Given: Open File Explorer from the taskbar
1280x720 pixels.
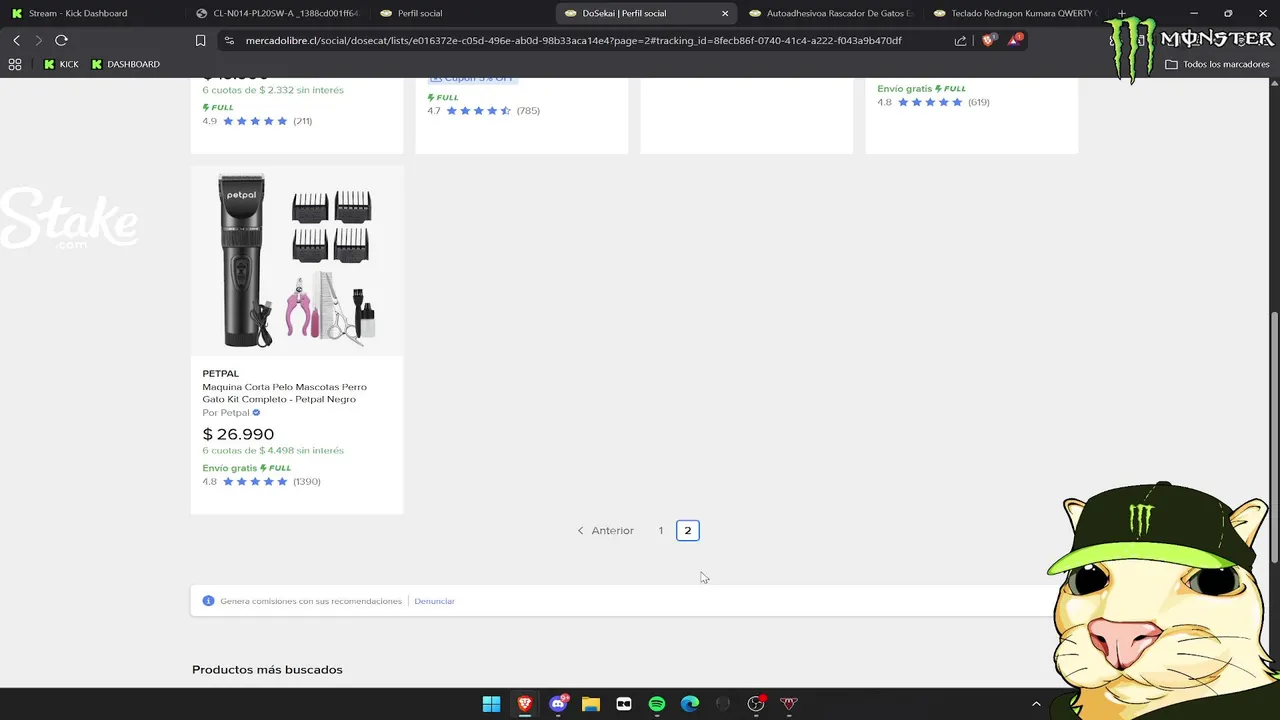Looking at the screenshot, I should [x=591, y=704].
